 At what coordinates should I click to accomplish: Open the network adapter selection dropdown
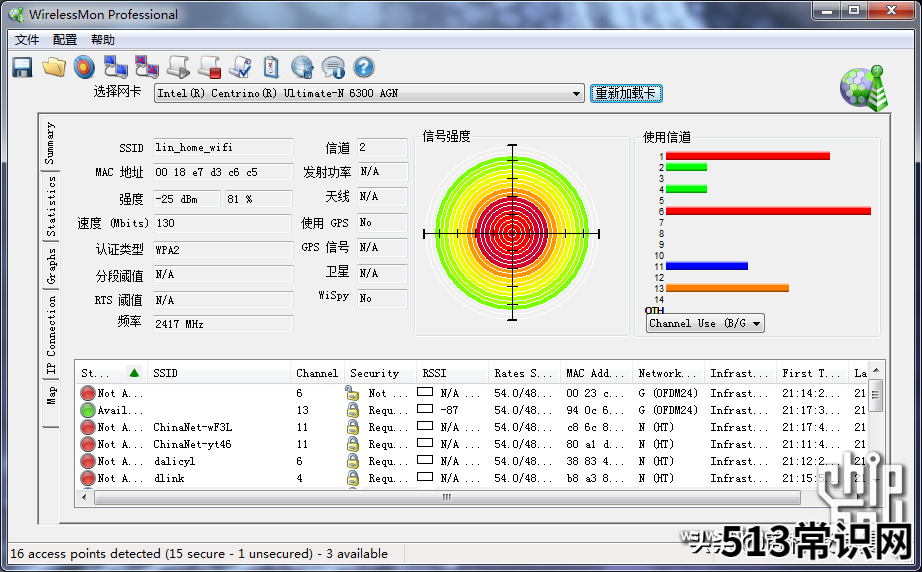tap(576, 93)
